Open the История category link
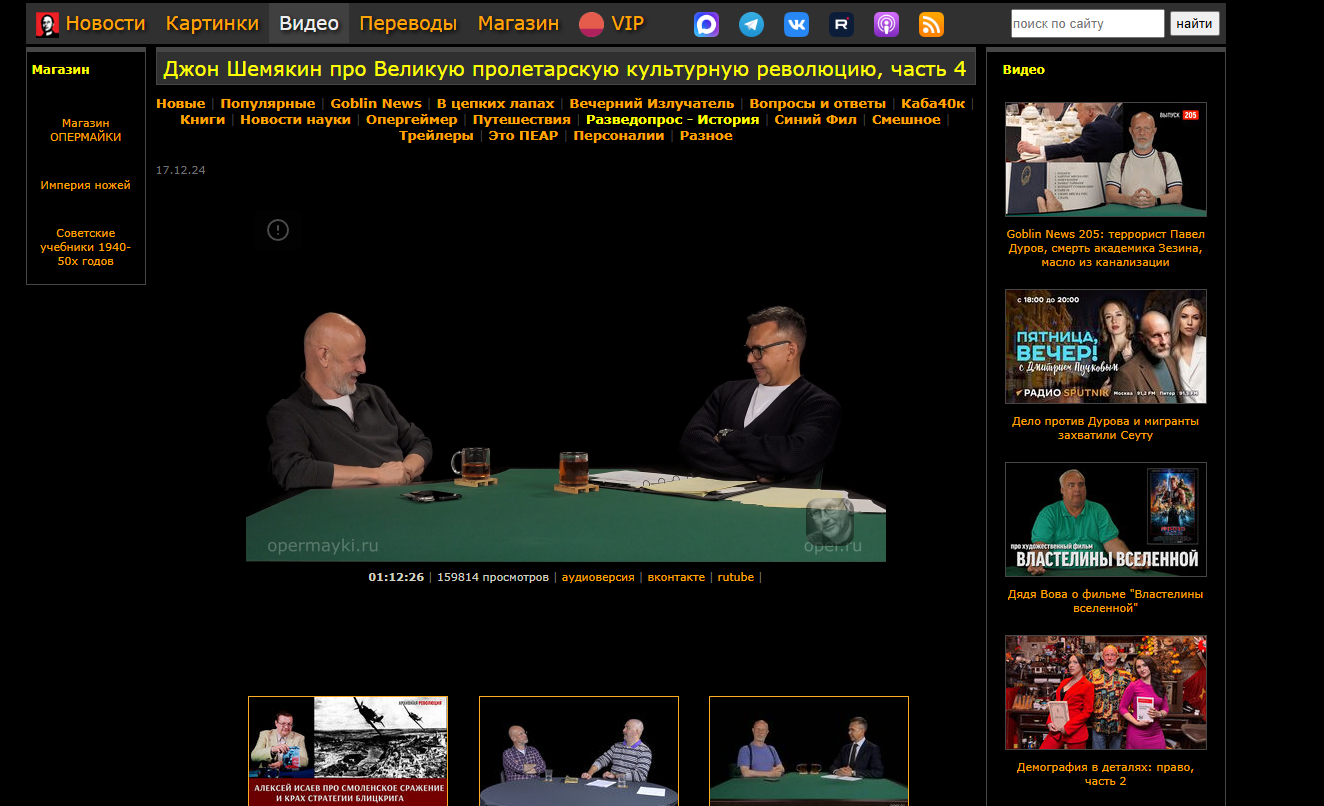This screenshot has height=806, width=1324. (x=729, y=120)
